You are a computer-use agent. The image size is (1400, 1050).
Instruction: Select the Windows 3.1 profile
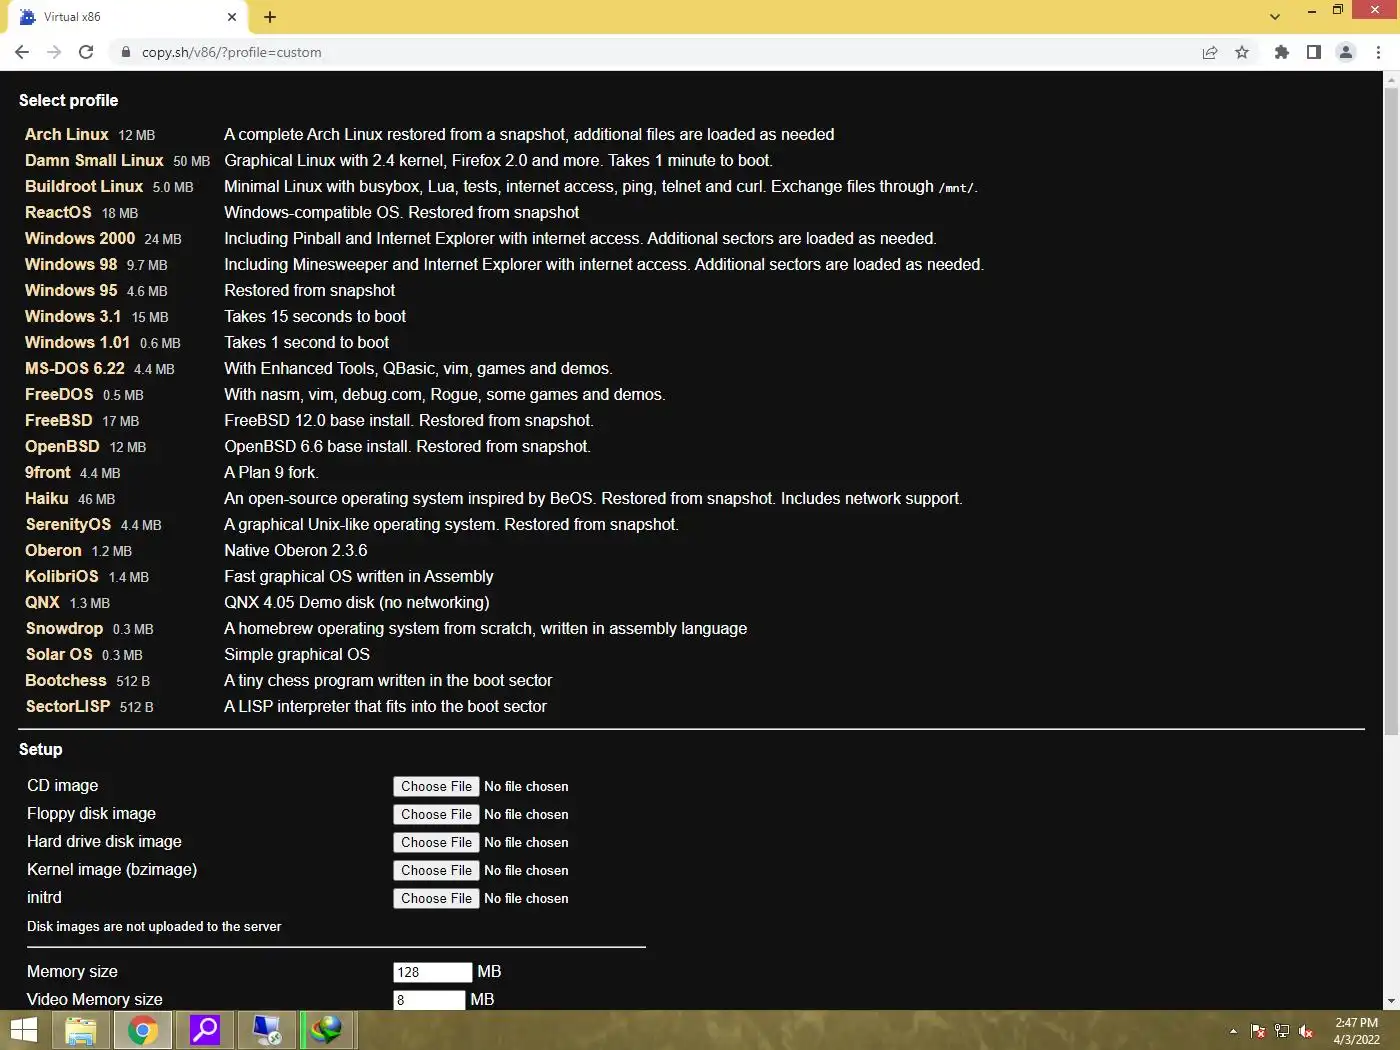click(x=73, y=316)
